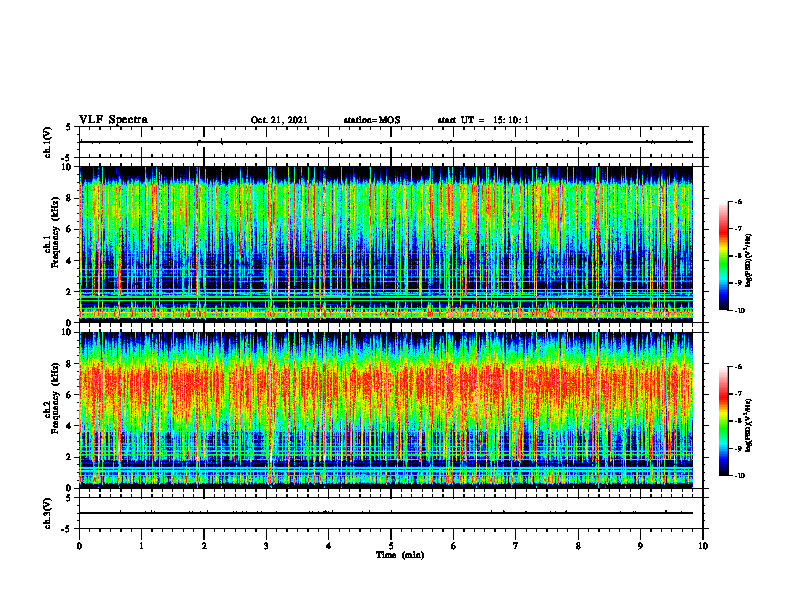Click the ch.1 spectrogram color scale bar
Screen dimensions: 792x612
tap(723, 256)
